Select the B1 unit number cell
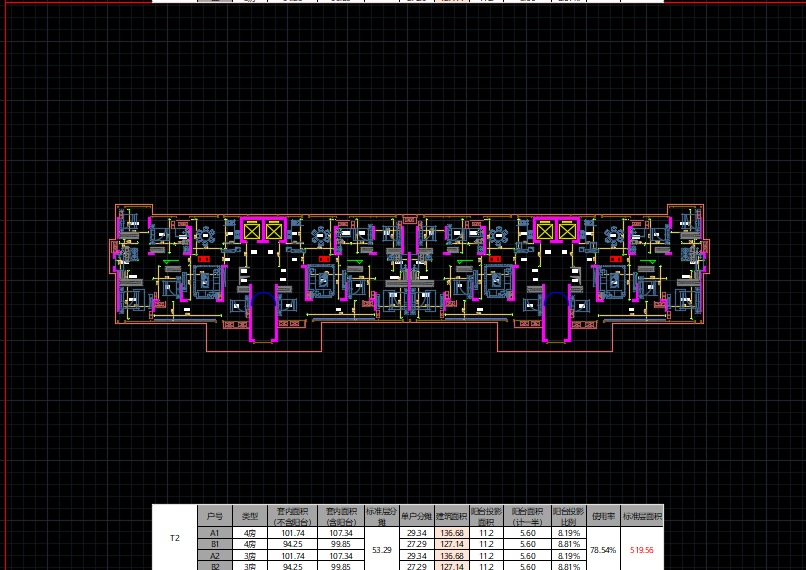Image resolution: width=806 pixels, height=570 pixels. pyautogui.click(x=215, y=544)
